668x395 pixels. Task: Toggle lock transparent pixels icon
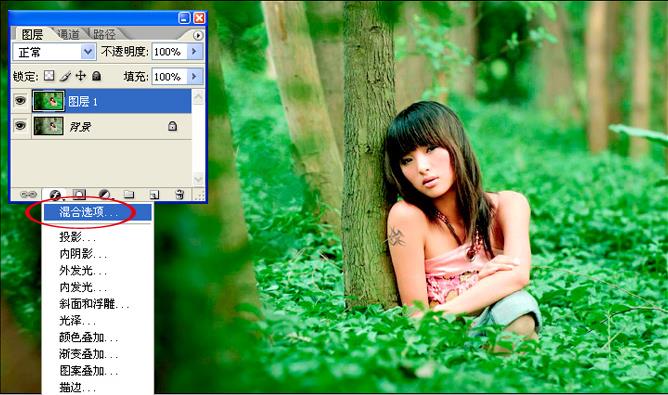49,76
